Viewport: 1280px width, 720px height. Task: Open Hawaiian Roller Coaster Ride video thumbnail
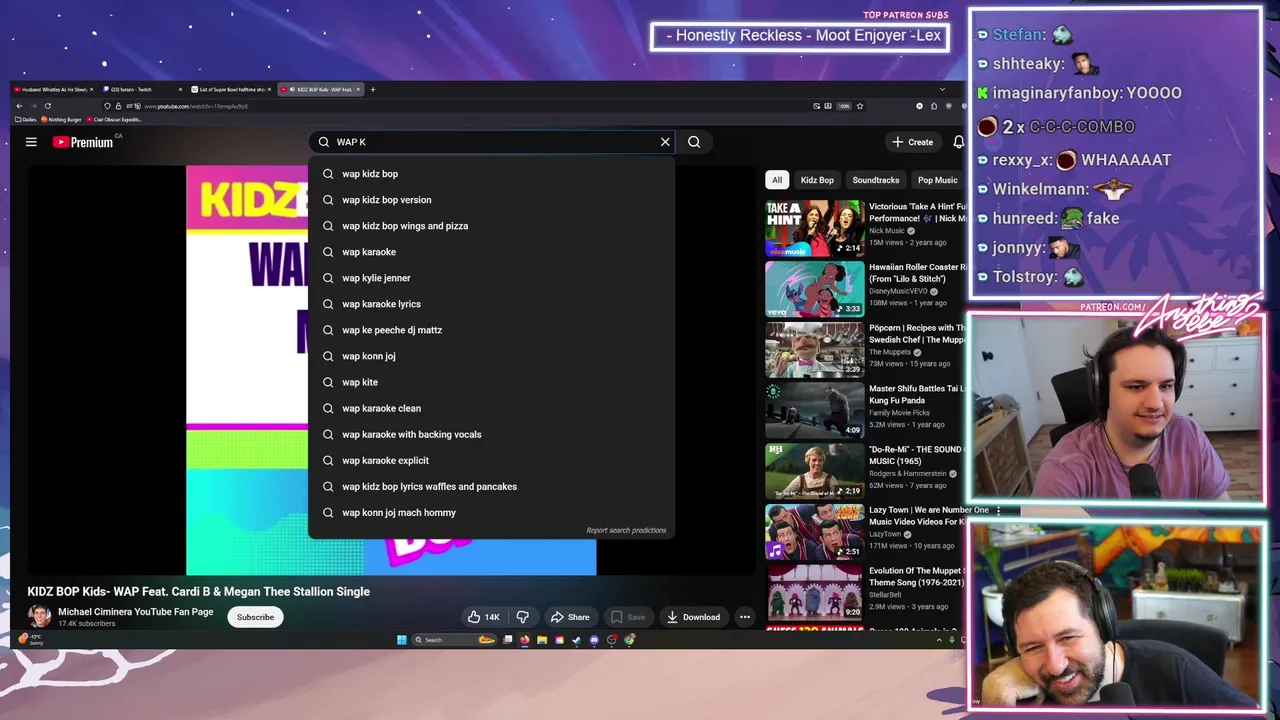(x=815, y=289)
